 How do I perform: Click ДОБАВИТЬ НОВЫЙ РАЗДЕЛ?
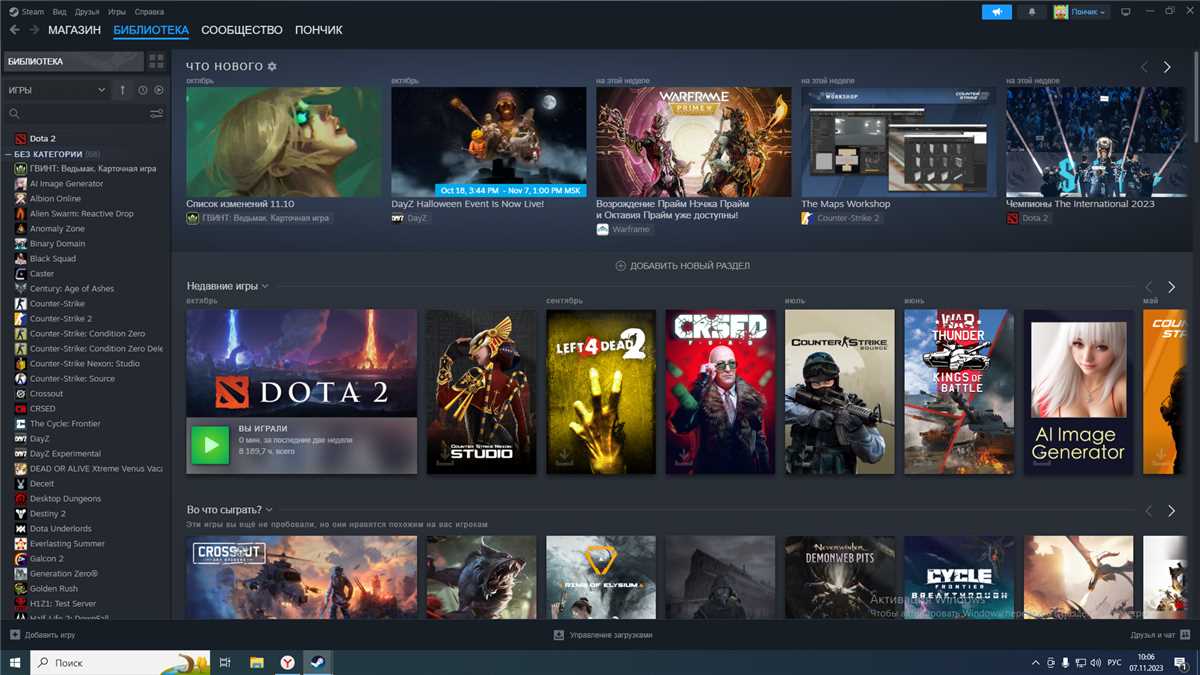coord(682,266)
